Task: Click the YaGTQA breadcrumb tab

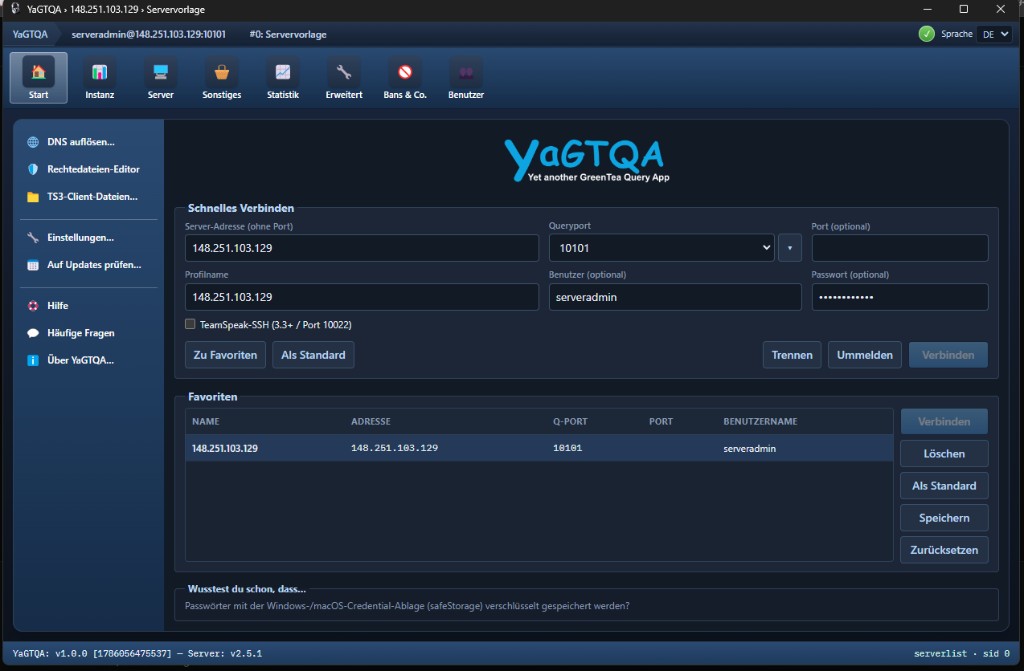Action: click(x=30, y=34)
